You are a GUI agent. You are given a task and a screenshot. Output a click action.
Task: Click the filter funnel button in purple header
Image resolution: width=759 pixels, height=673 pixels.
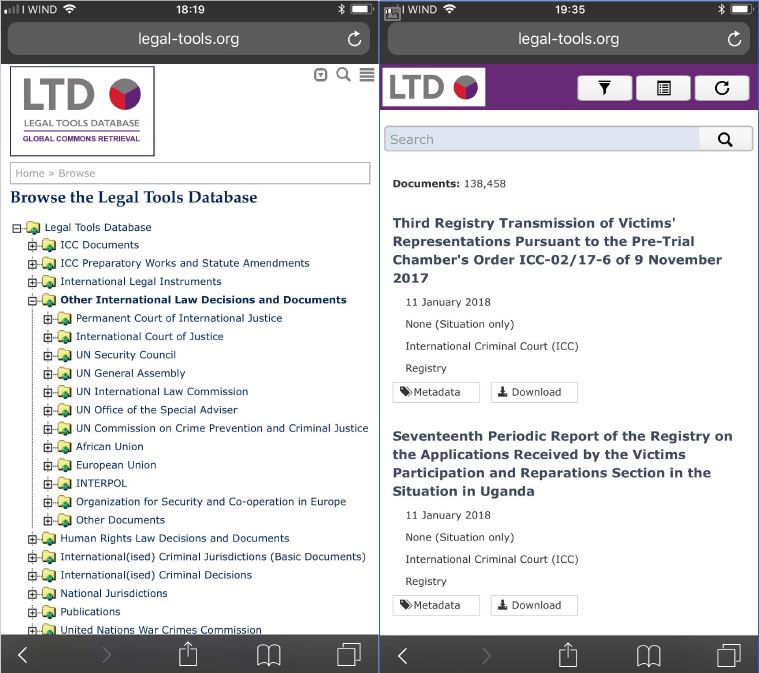[604, 88]
